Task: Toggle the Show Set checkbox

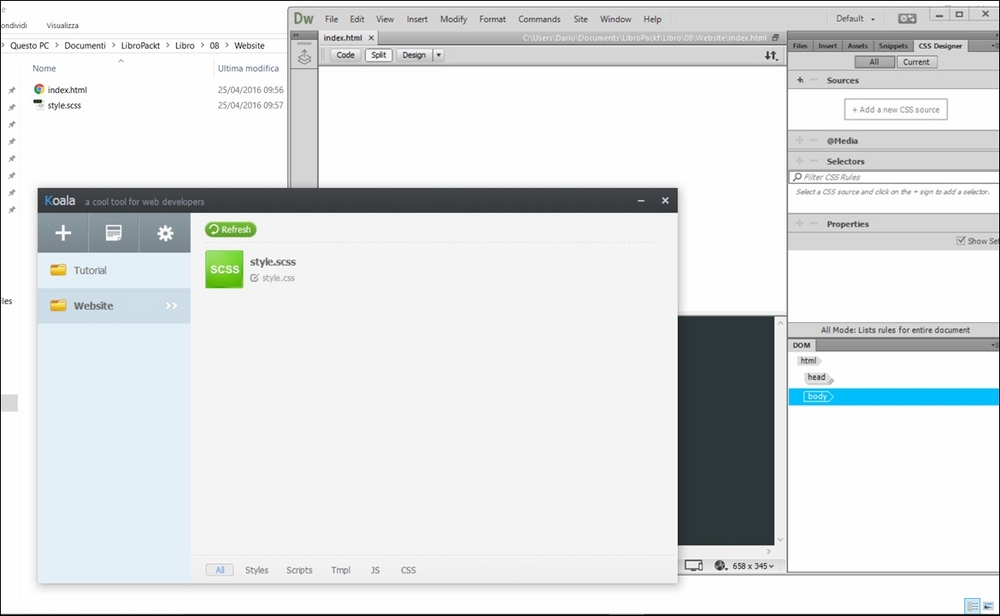Action: point(960,240)
